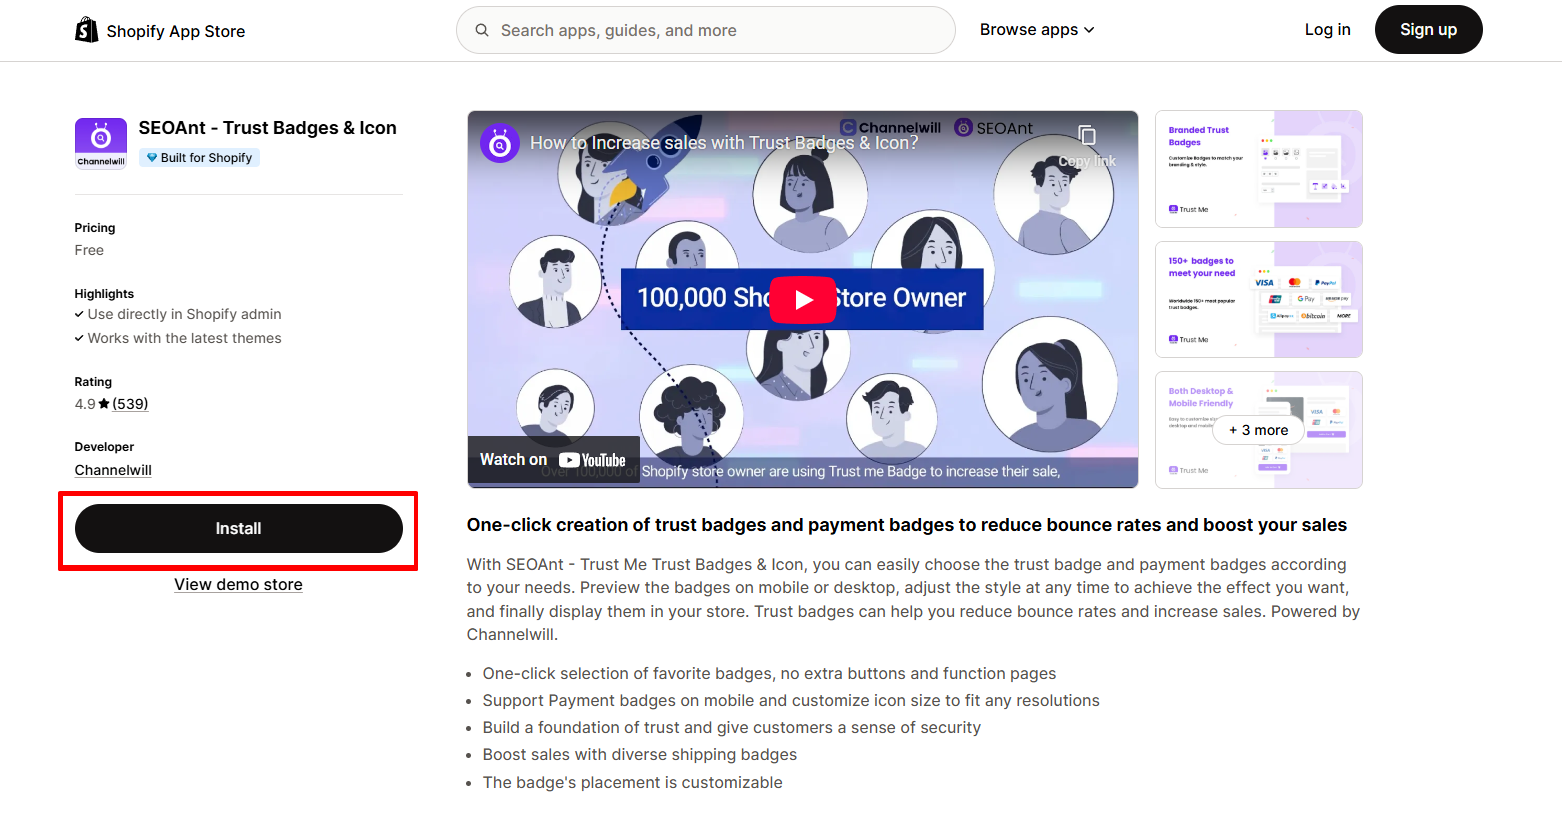Click the Built for Shopify badge

(199, 158)
